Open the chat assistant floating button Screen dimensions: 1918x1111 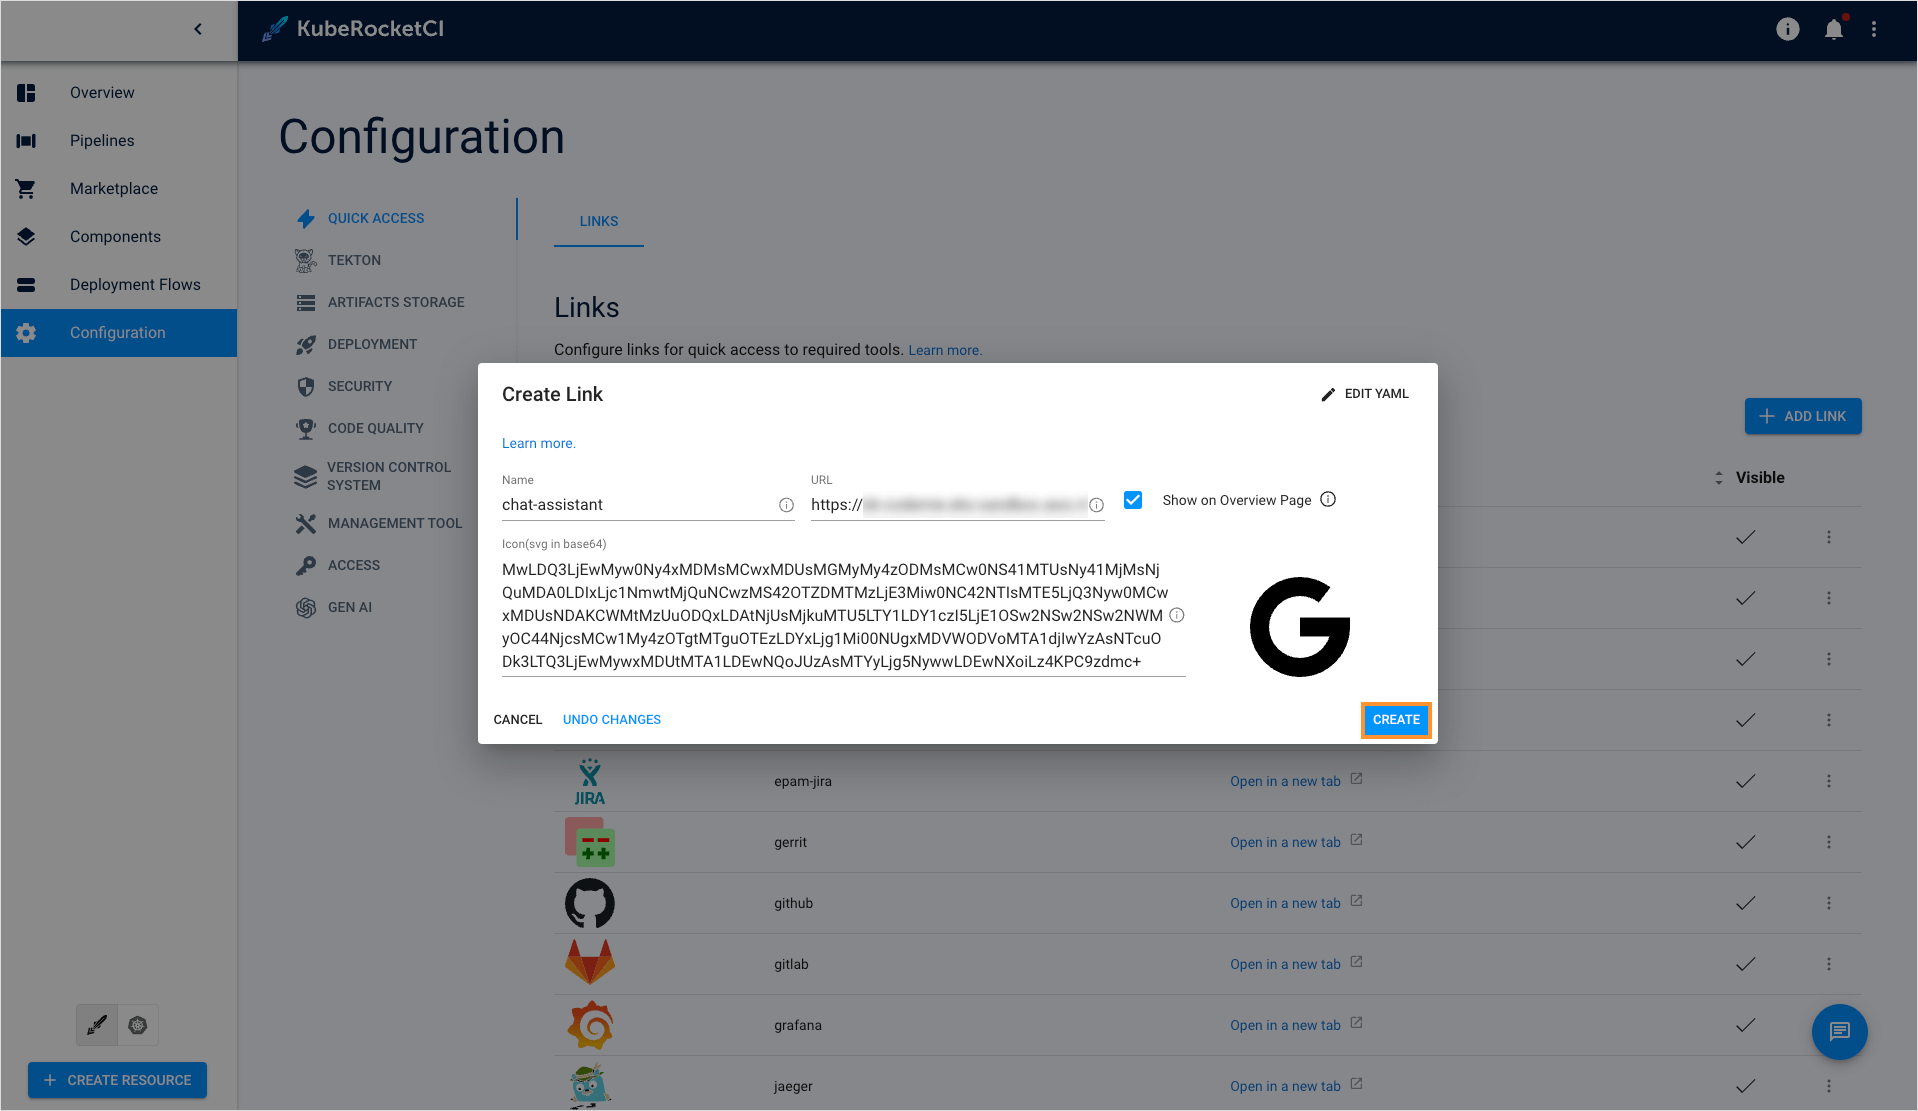click(x=1839, y=1031)
